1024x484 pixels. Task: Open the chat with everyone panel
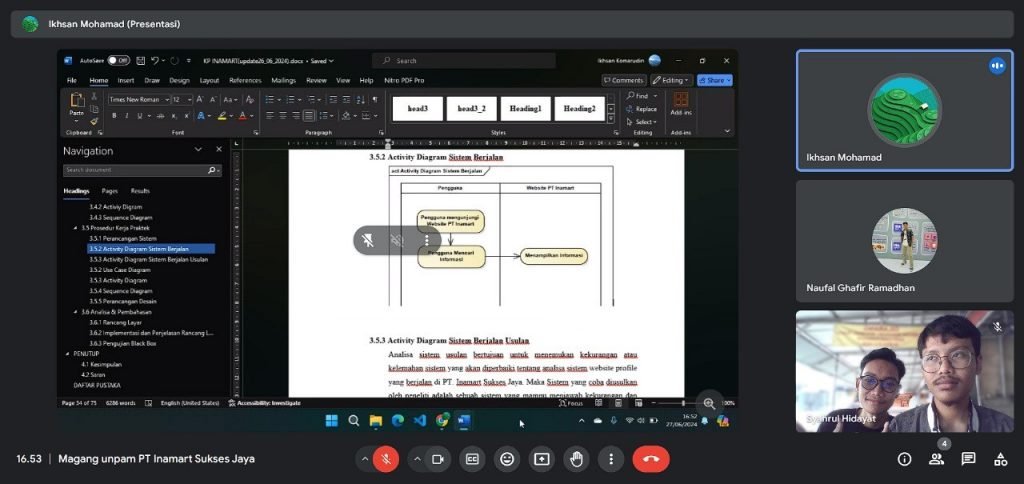pos(968,459)
